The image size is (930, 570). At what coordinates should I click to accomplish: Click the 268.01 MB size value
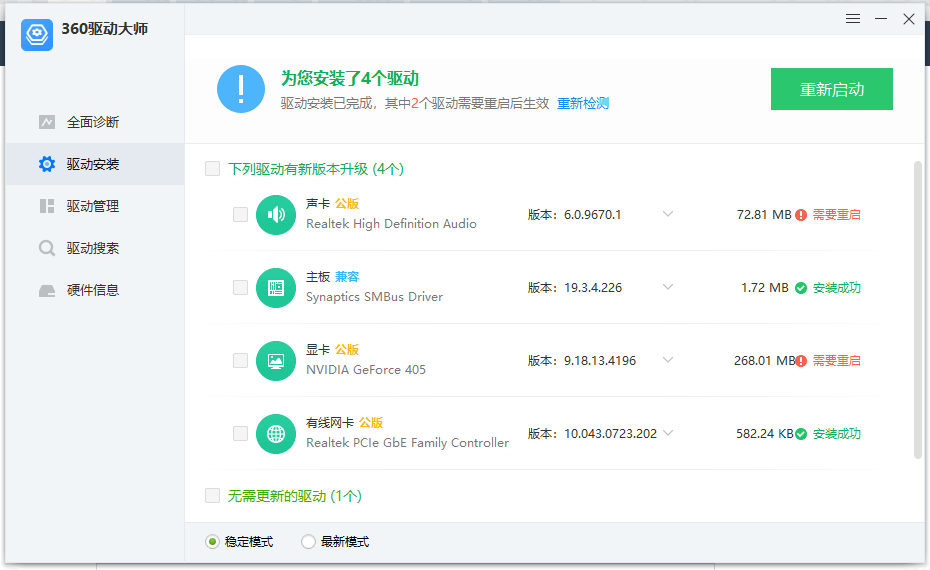click(x=765, y=361)
